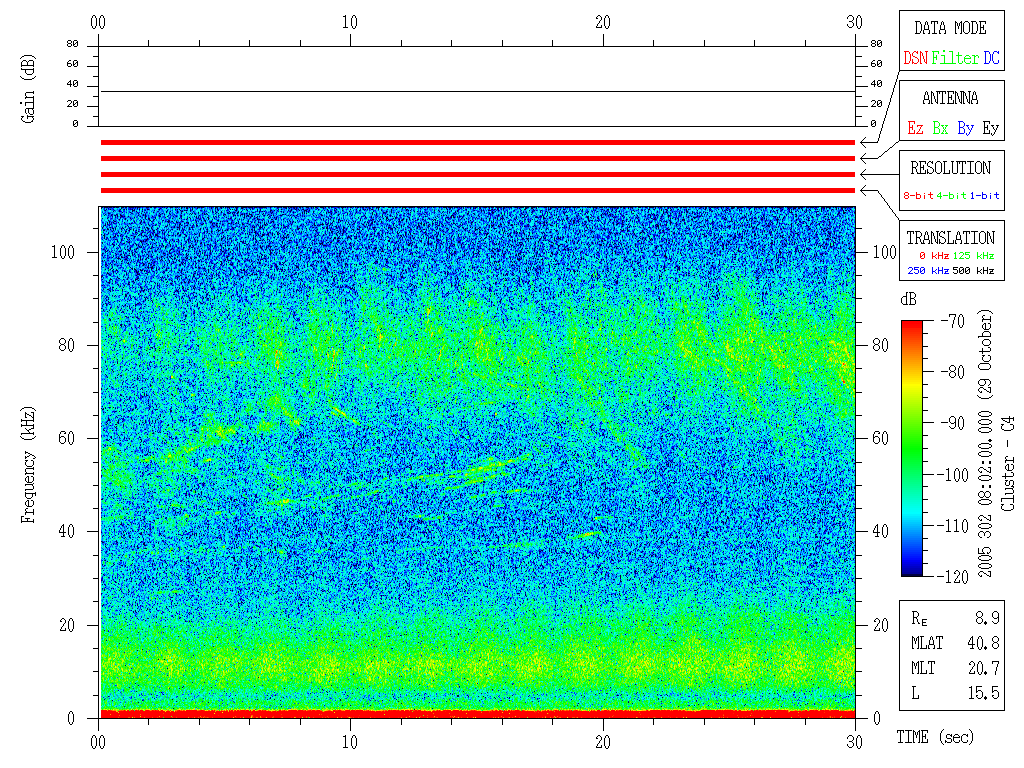Image resolution: width=1024 pixels, height=768 pixels.
Task: Click the green Bx antenna label
Action: click(x=940, y=128)
